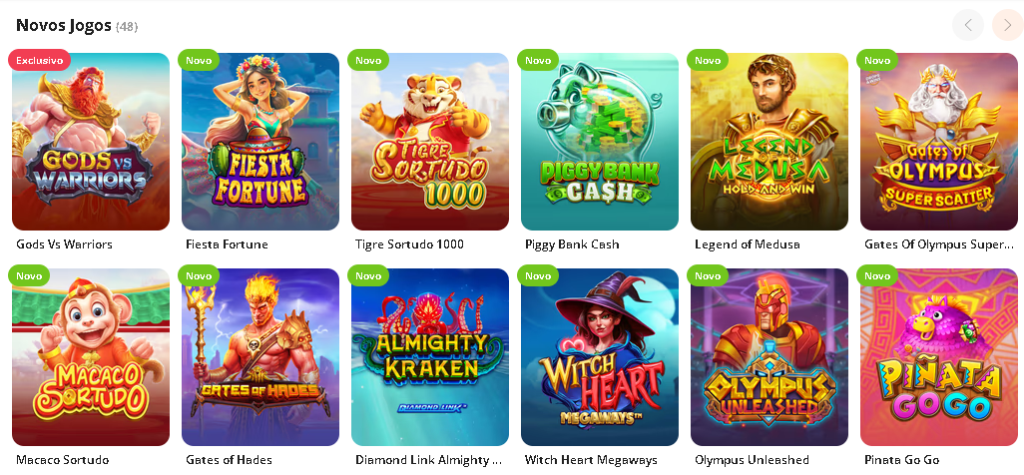Open Witch Heart Megaways game tile
Screen dimensions: 1024x475
600,357
